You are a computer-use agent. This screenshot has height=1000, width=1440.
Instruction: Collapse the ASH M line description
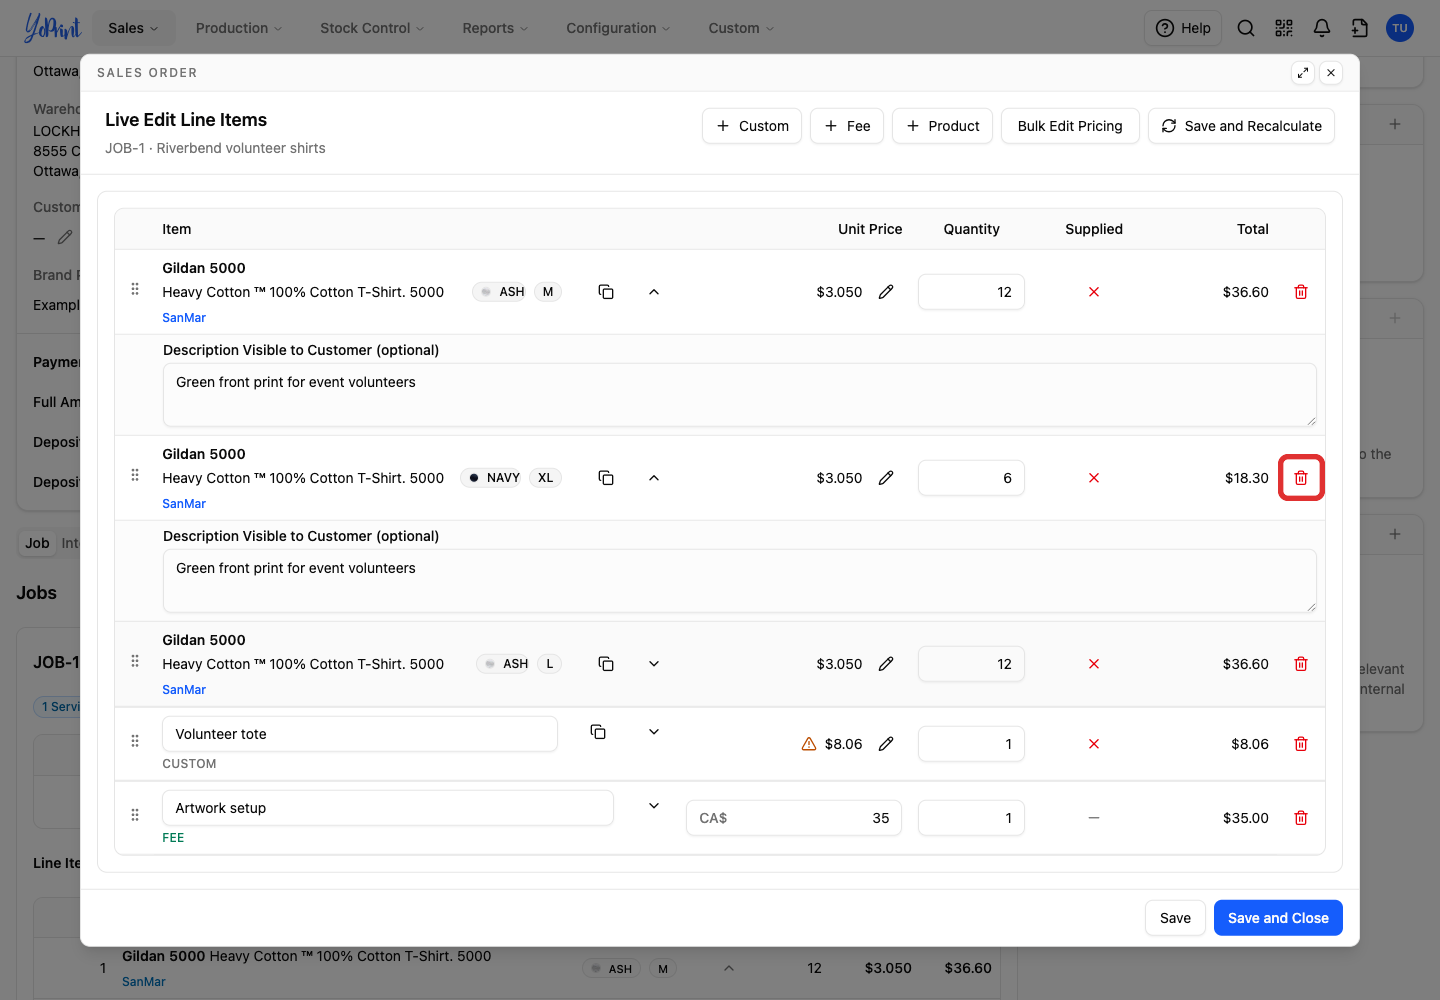point(654,292)
